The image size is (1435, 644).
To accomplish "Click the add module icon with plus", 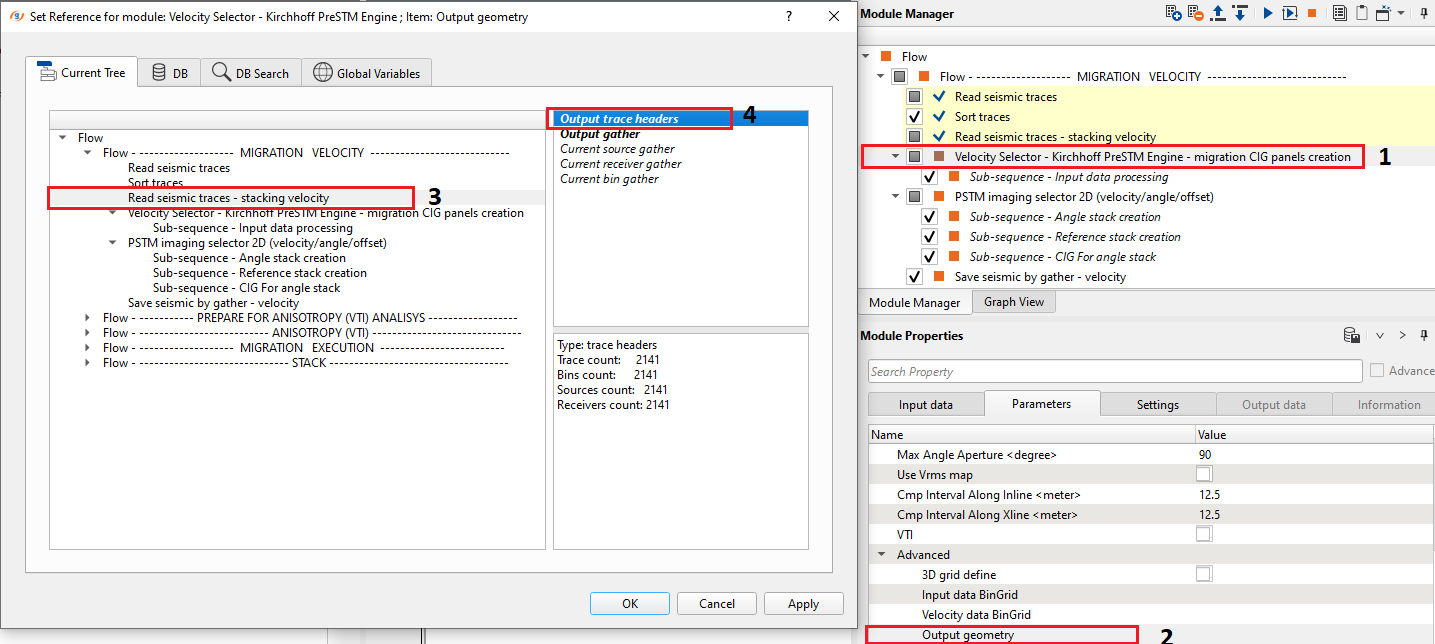I will (1175, 13).
